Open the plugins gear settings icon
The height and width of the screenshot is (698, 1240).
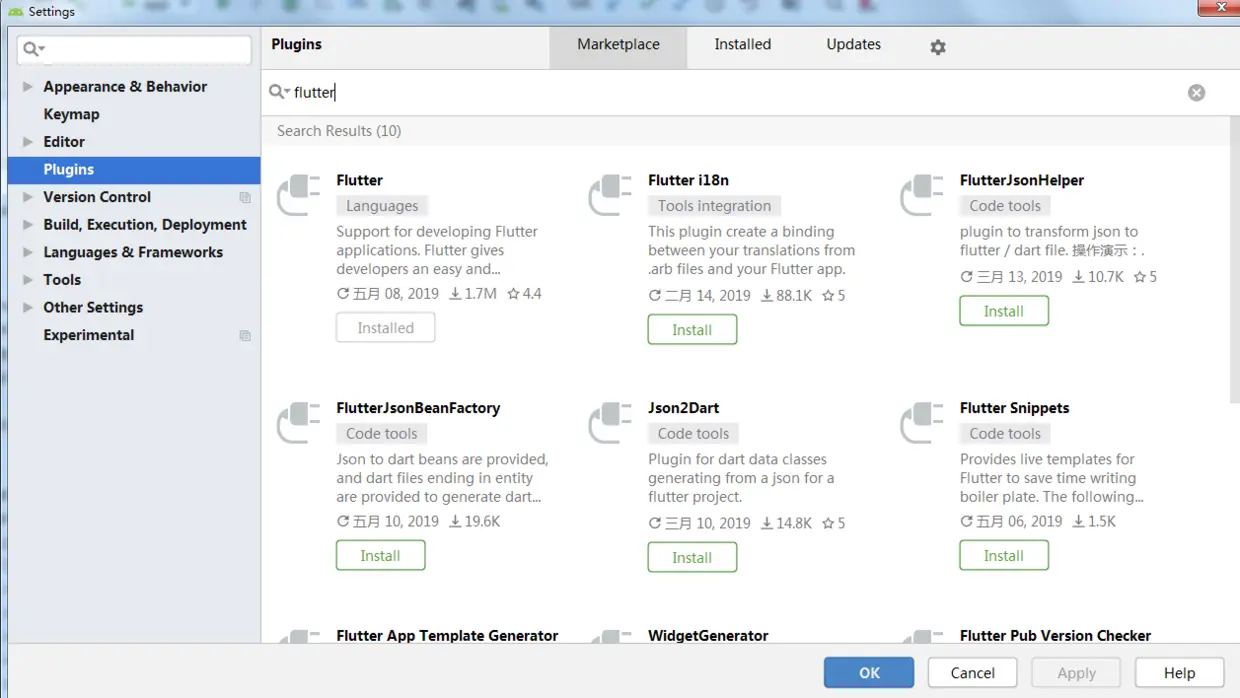(937, 47)
